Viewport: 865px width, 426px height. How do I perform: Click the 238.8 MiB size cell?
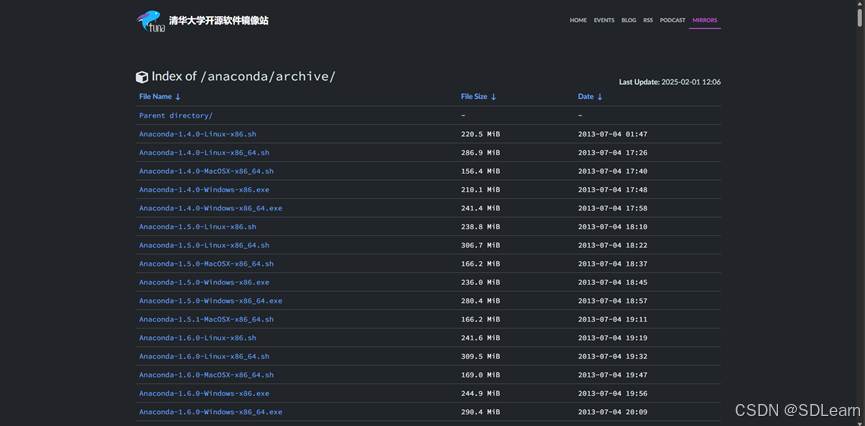[480, 227]
